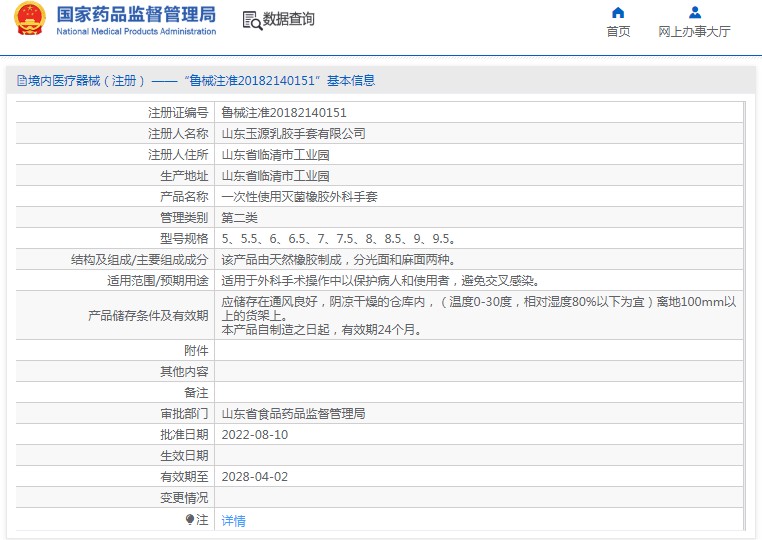Open the 详情 details link
The image size is (762, 540).
click(233, 521)
